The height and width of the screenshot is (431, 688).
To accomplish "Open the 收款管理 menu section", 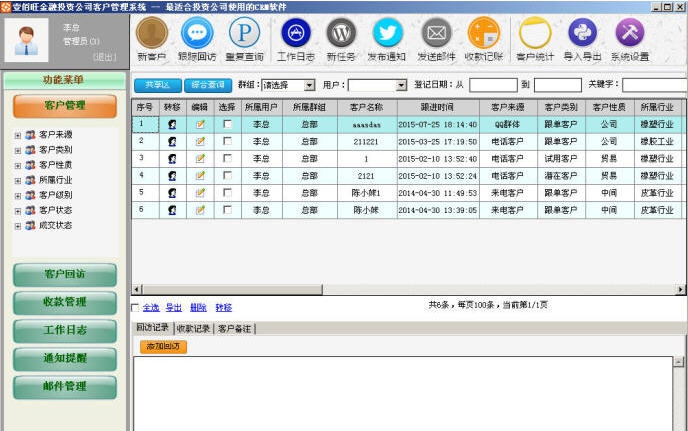I will click(x=65, y=302).
